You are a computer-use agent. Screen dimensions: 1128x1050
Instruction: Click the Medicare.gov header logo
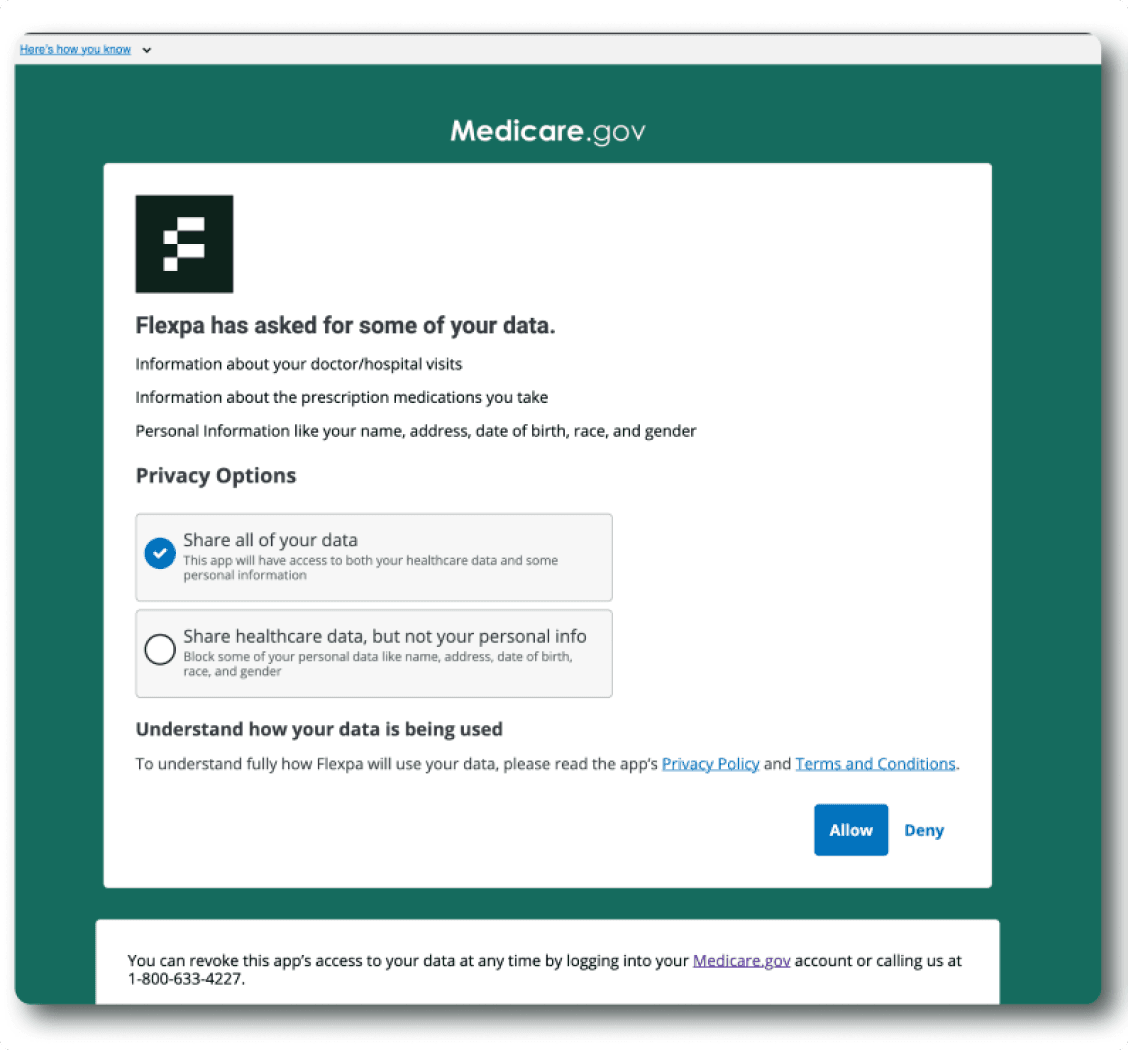pos(547,130)
